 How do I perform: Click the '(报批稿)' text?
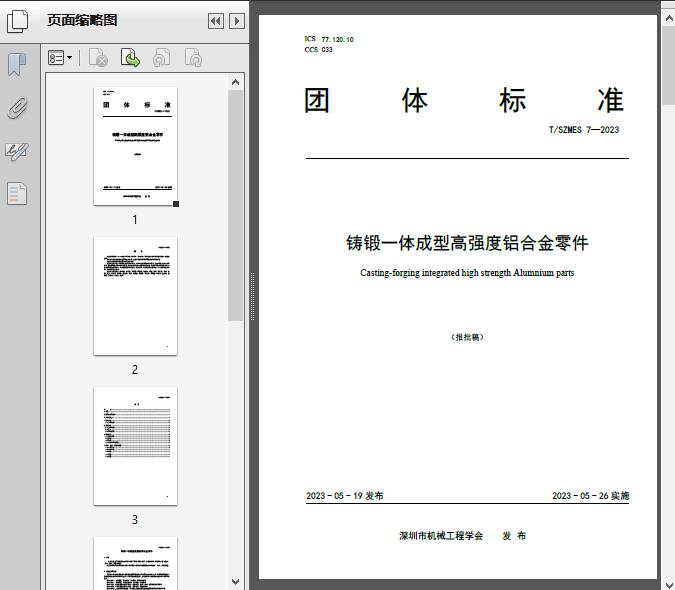(x=467, y=337)
